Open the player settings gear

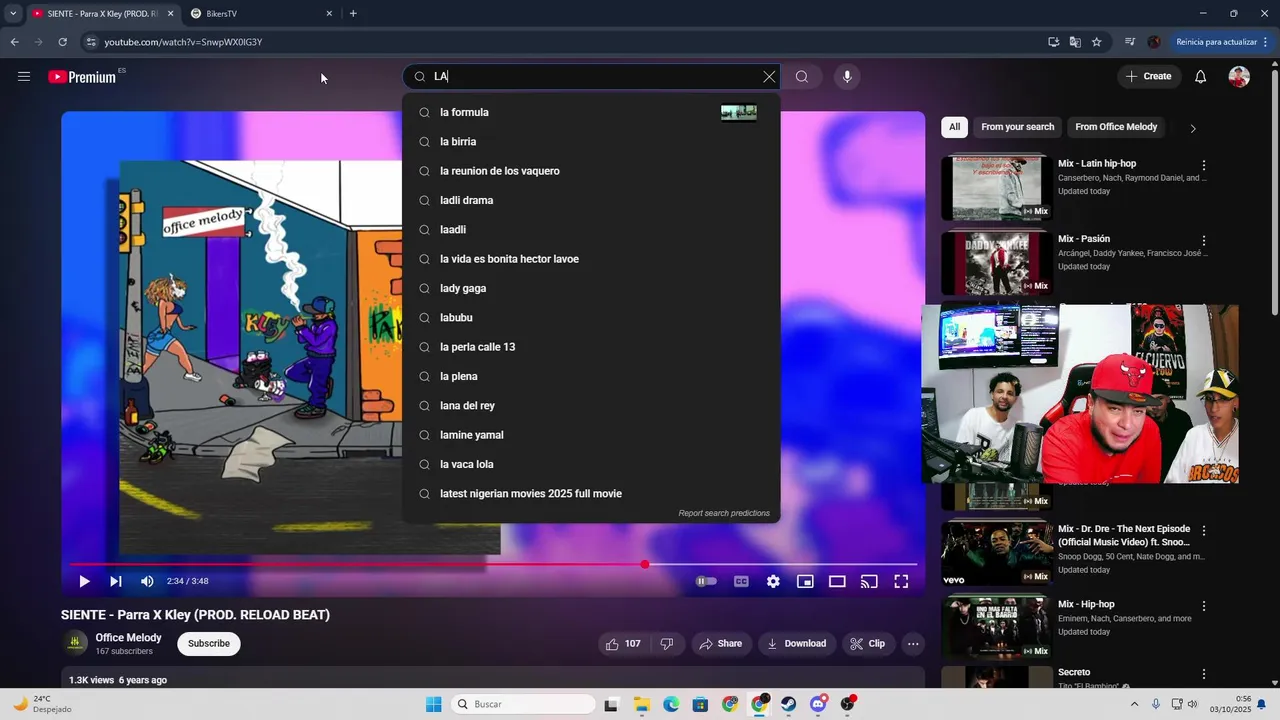click(x=773, y=581)
